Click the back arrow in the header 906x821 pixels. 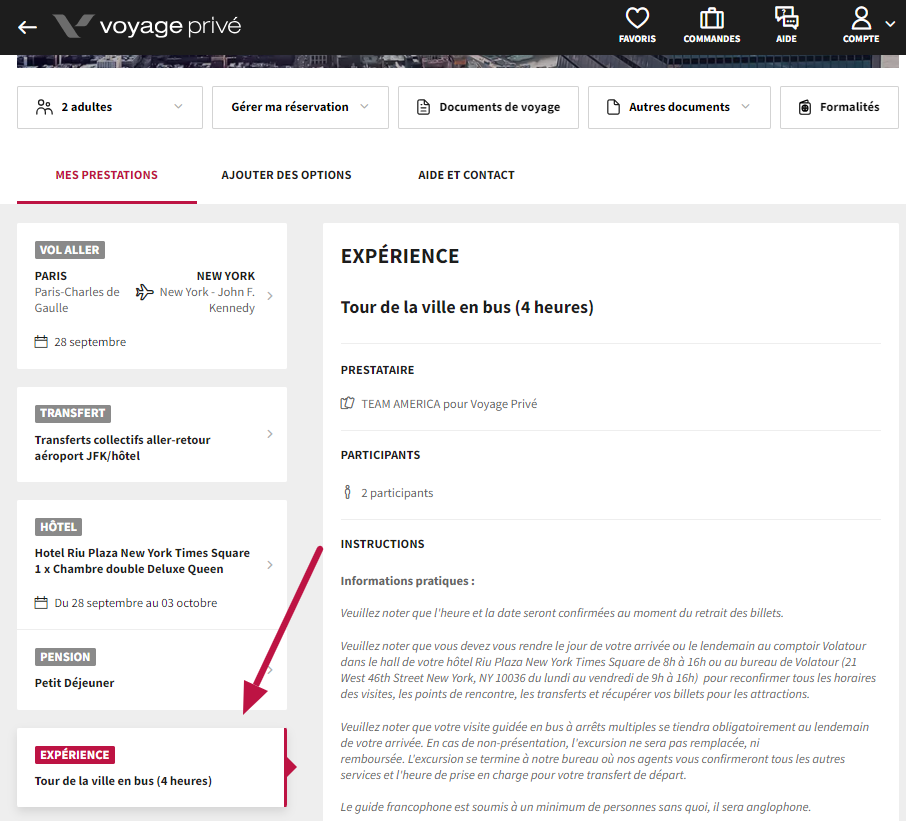pos(27,27)
